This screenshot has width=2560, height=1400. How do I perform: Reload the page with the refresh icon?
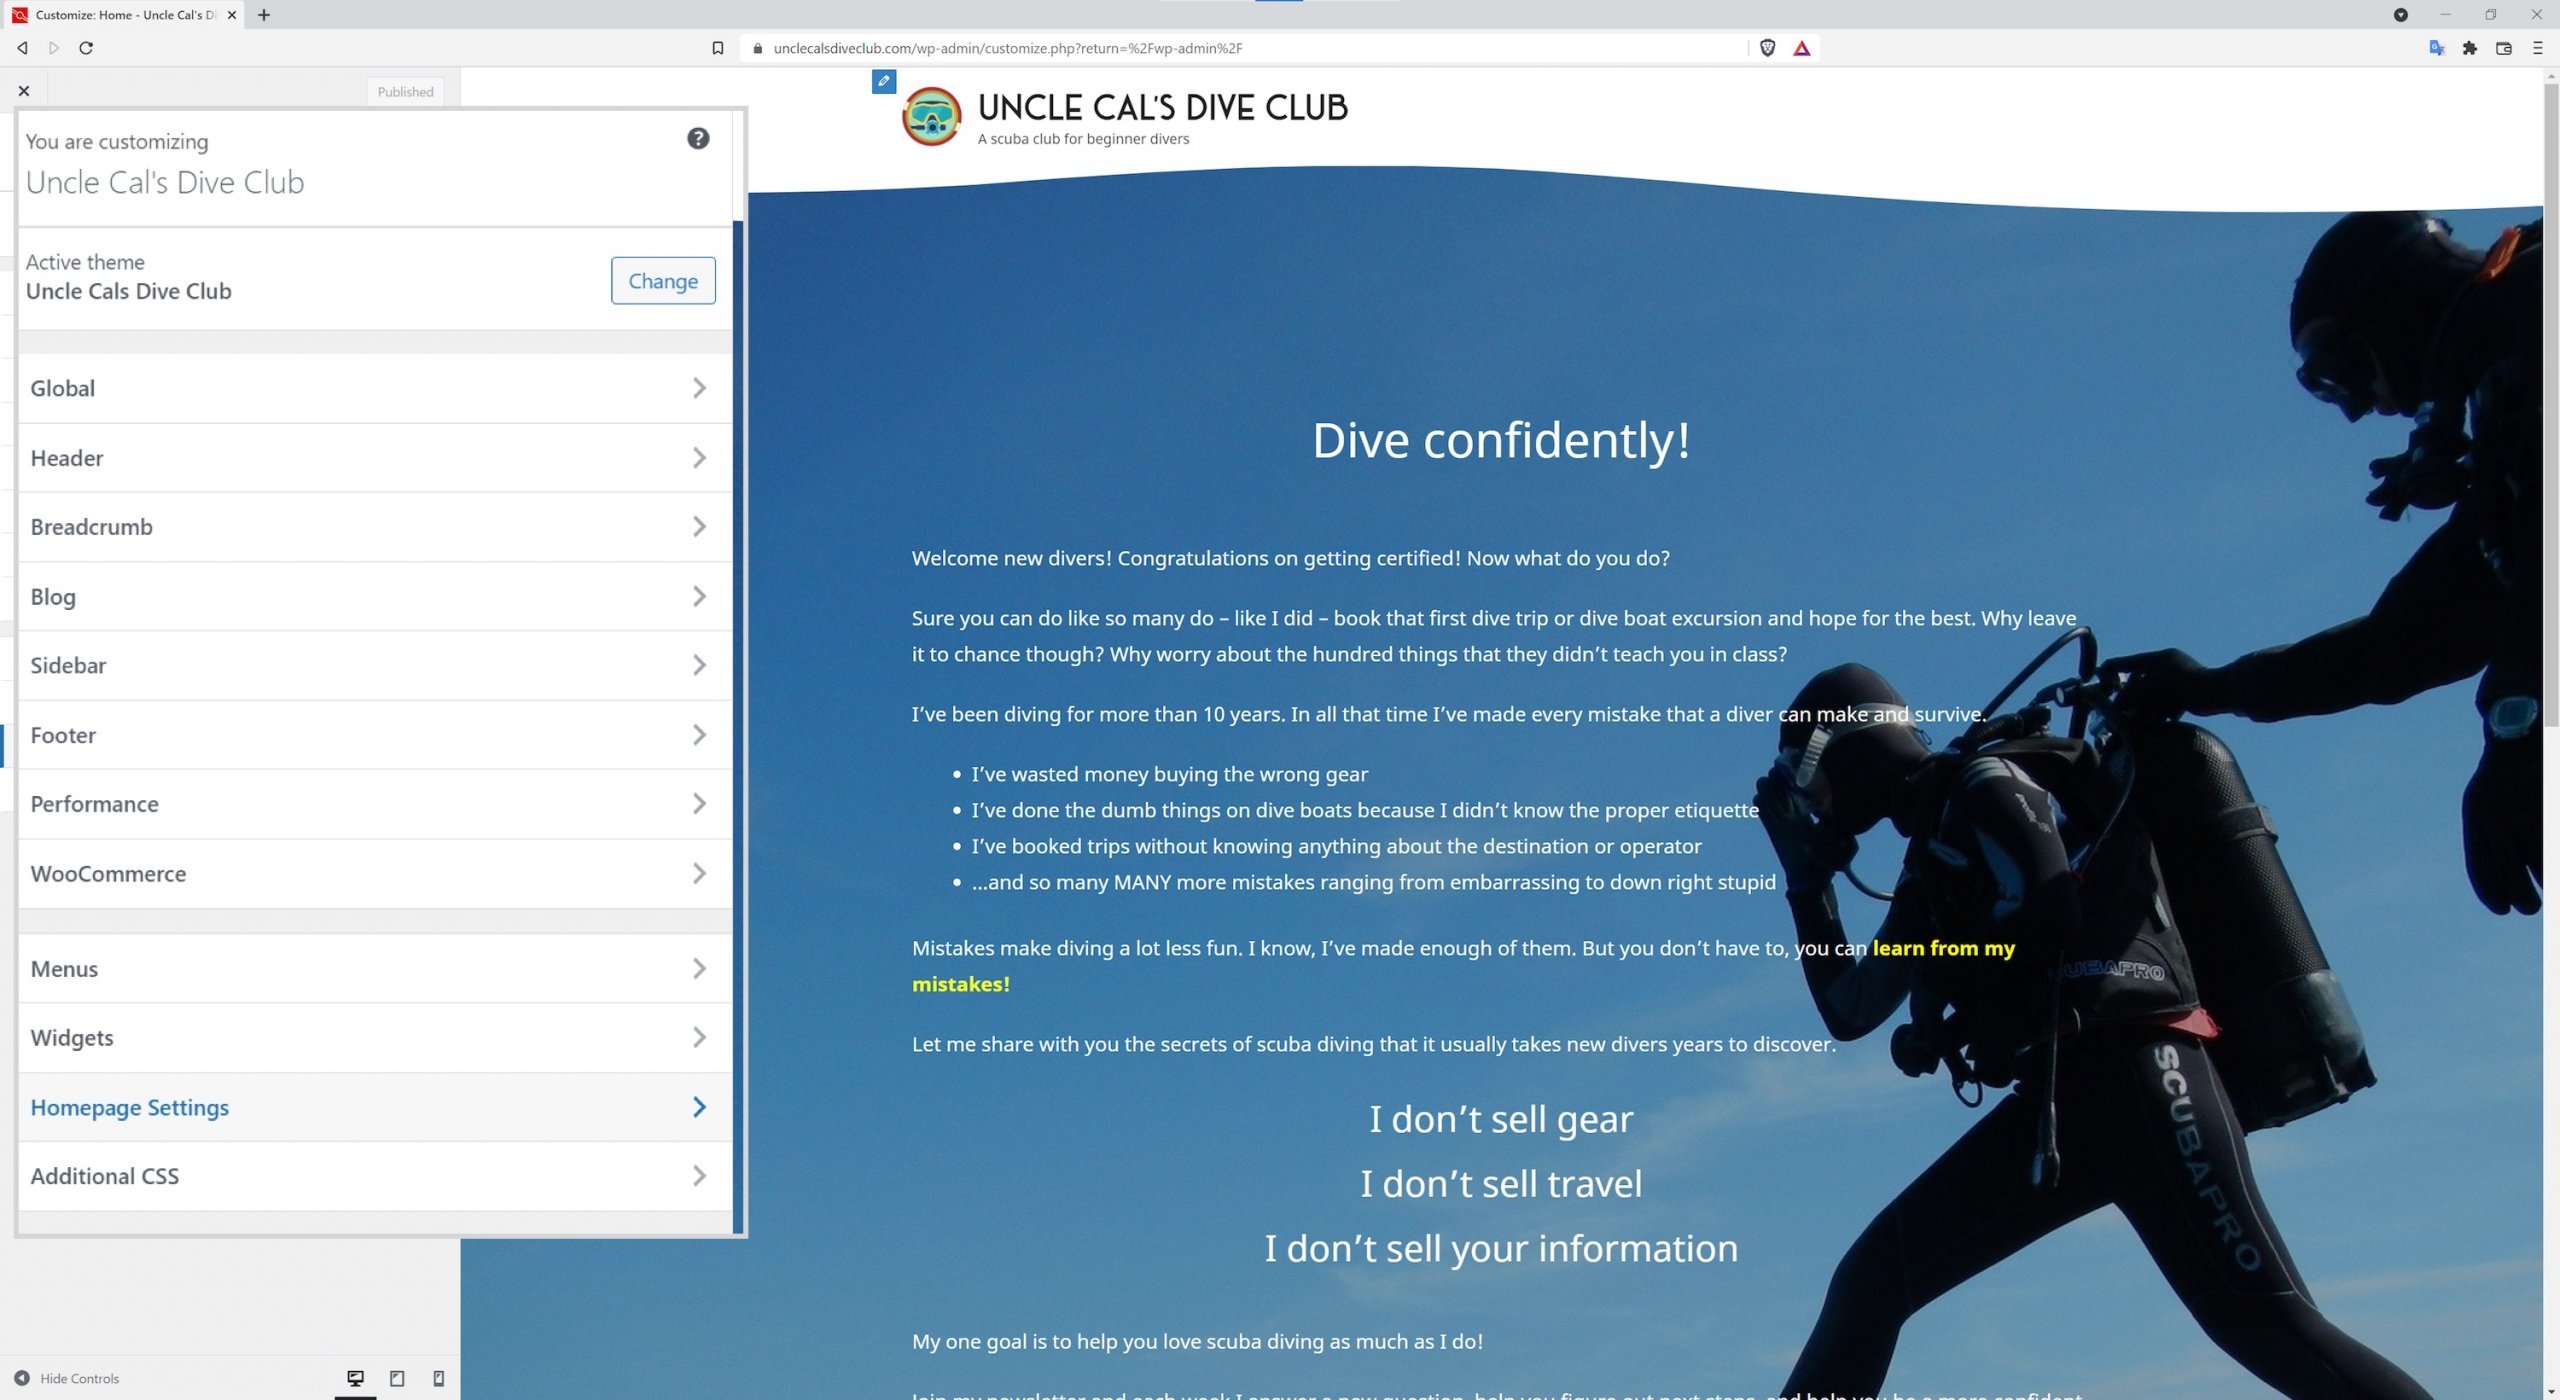click(86, 48)
